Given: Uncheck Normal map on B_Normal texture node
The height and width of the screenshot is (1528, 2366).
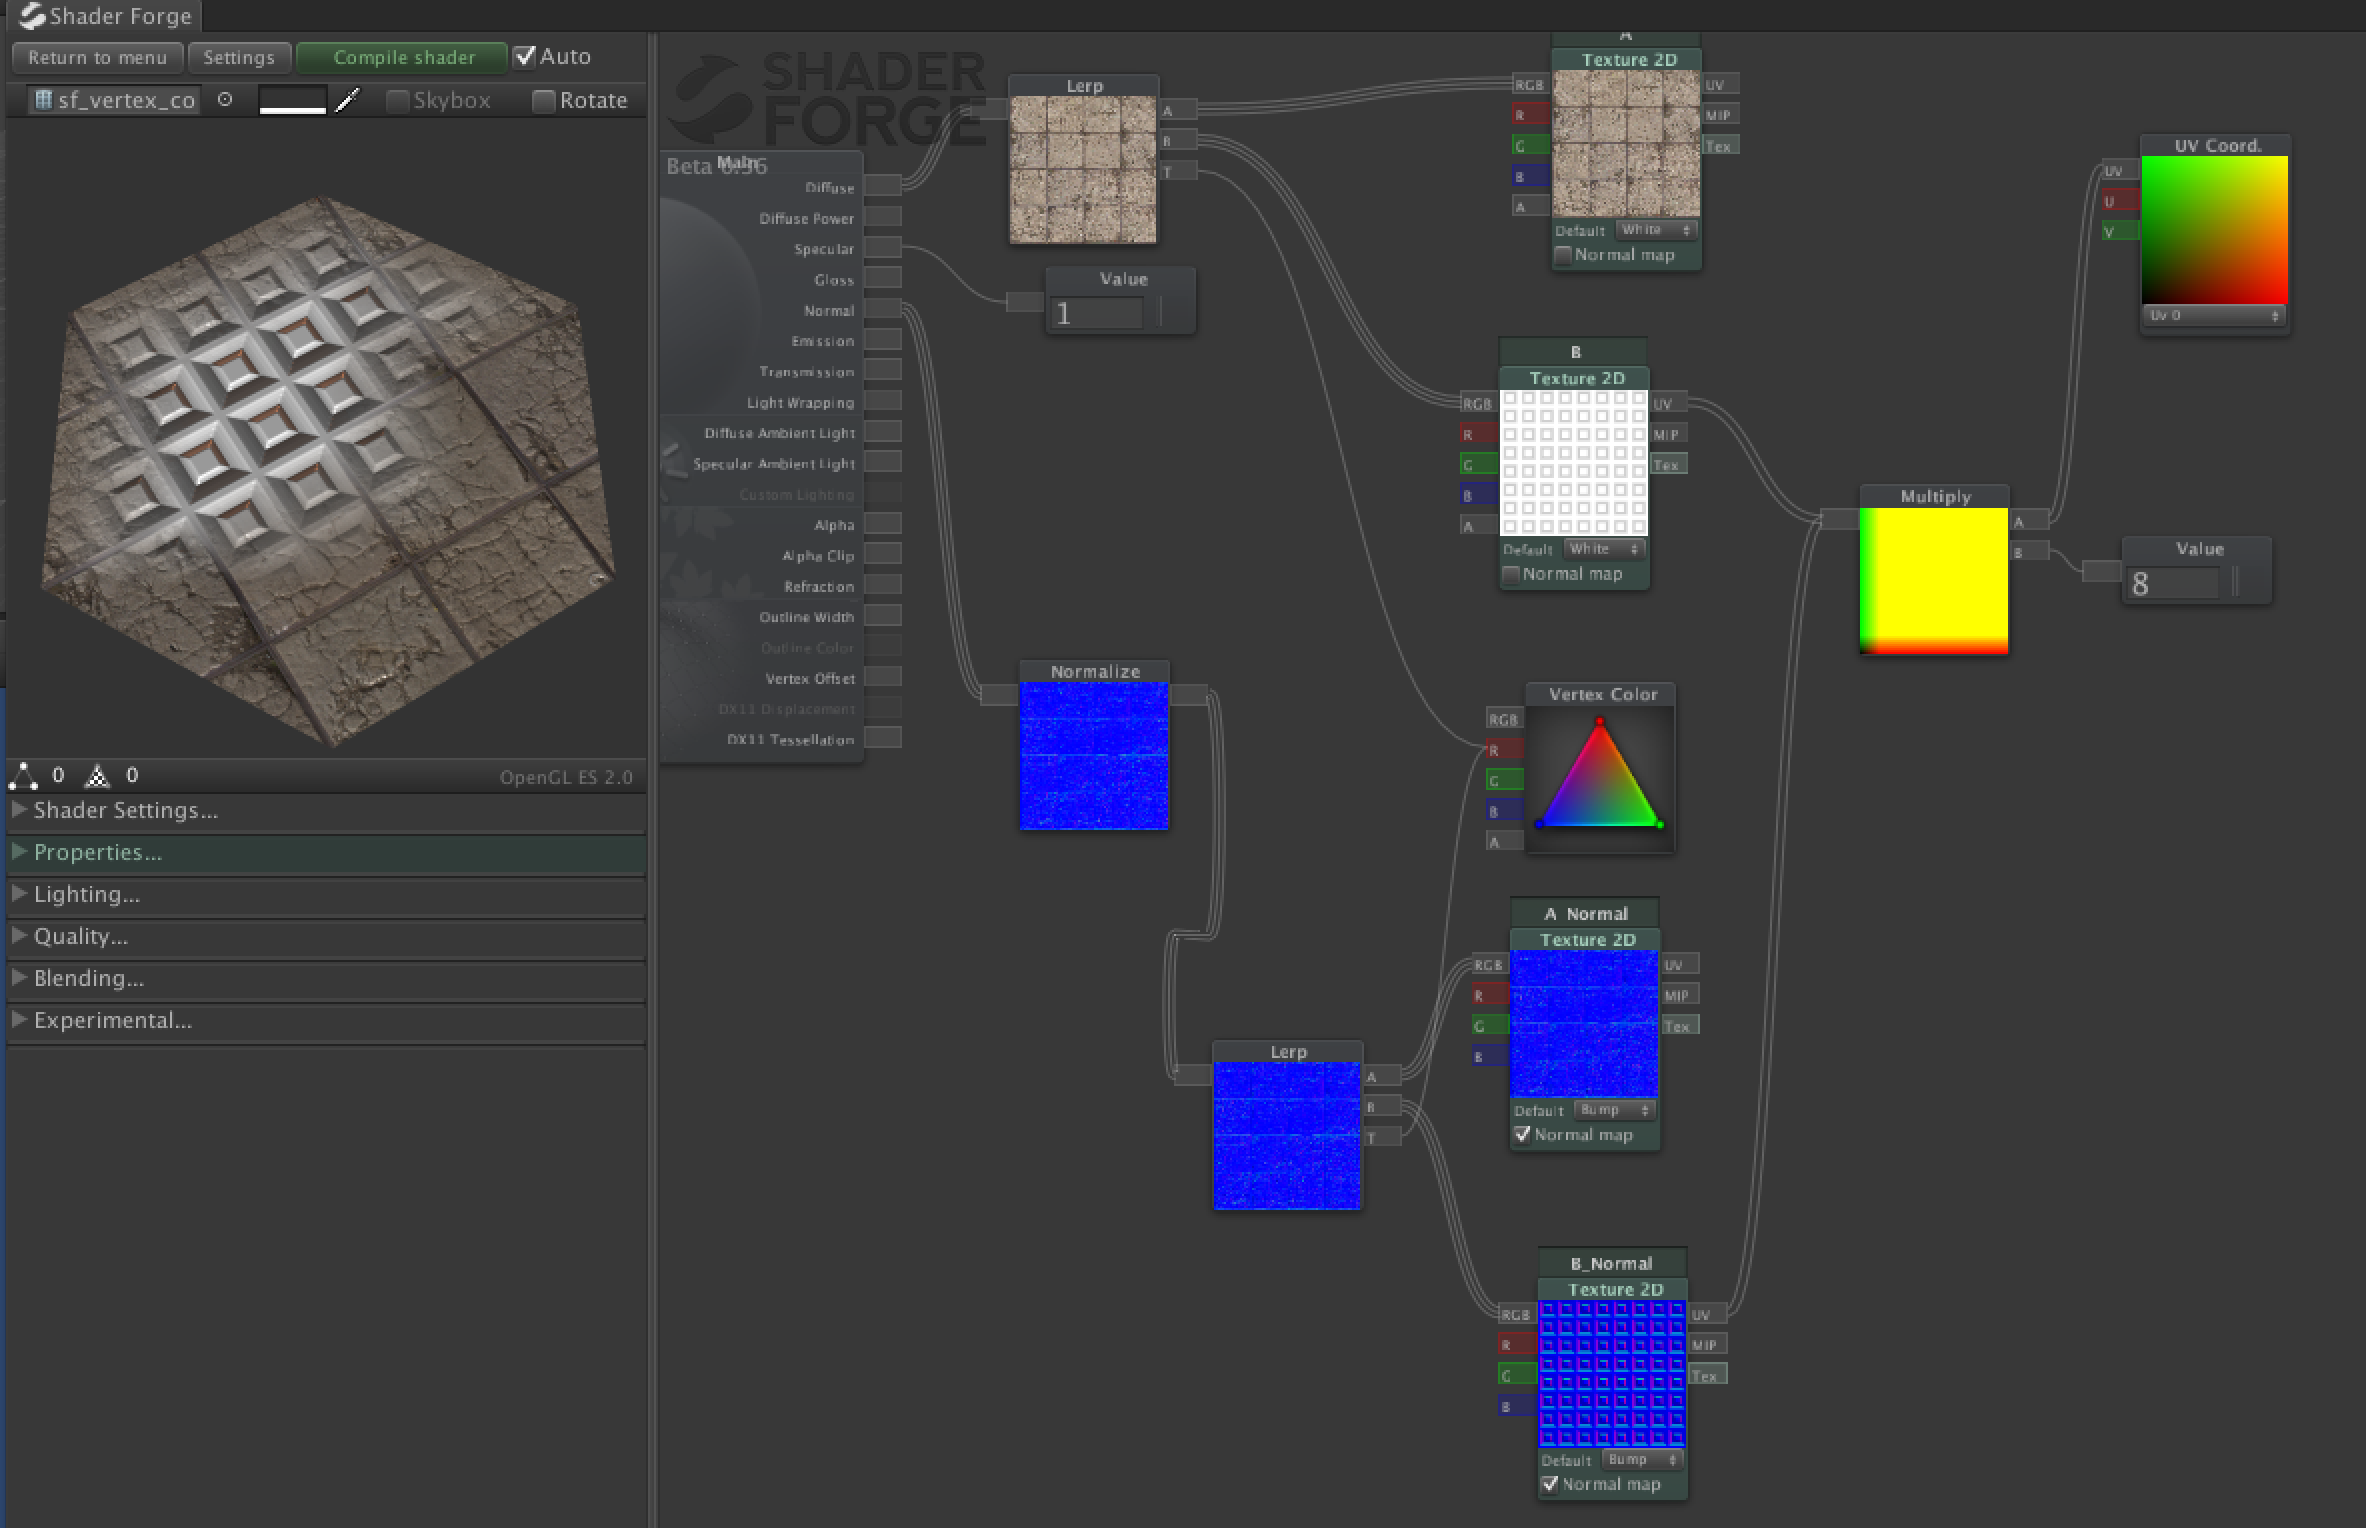Looking at the screenshot, I should (1551, 1484).
